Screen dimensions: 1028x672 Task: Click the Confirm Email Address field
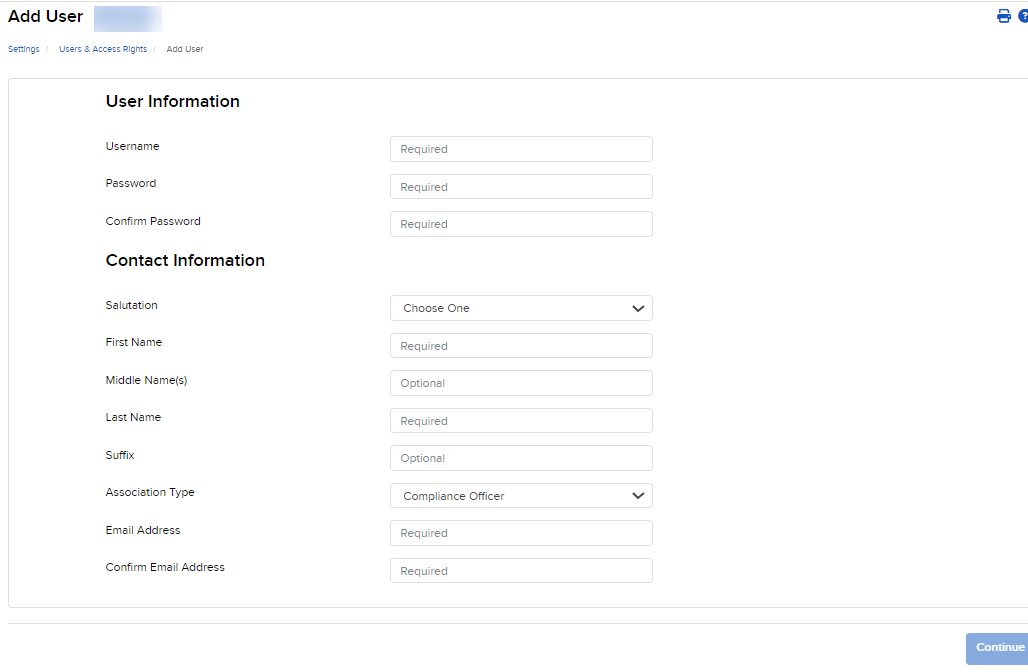coord(520,570)
